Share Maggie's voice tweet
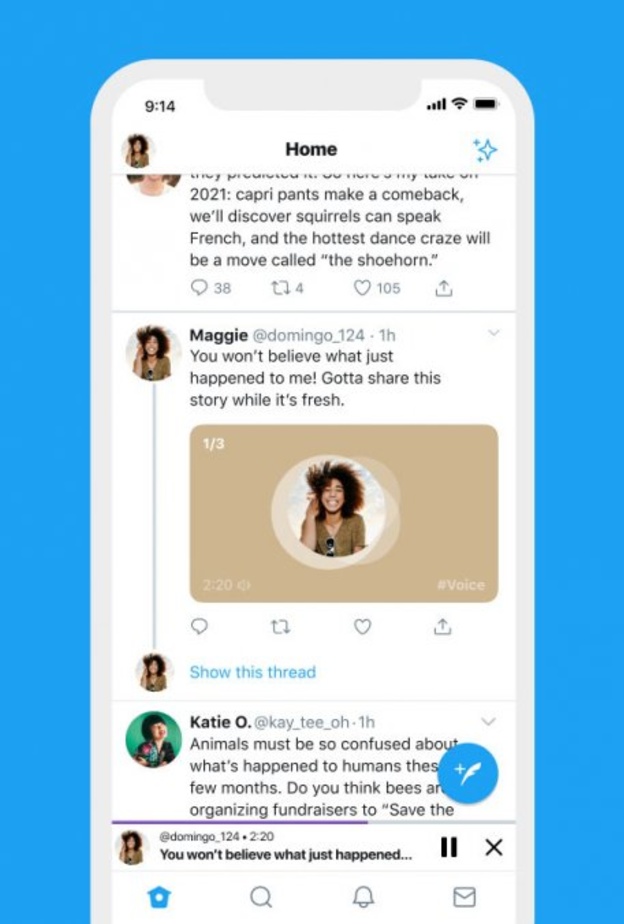 coord(443,627)
